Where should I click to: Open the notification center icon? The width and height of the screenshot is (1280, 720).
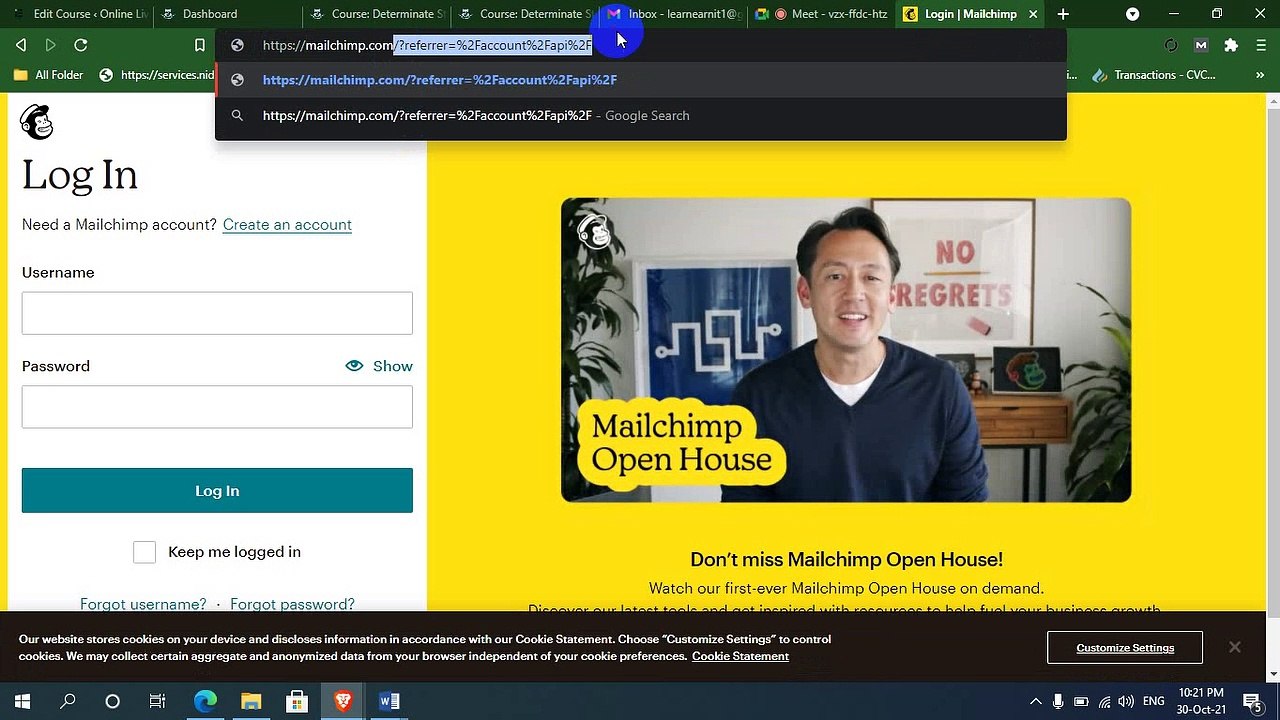point(1252,701)
